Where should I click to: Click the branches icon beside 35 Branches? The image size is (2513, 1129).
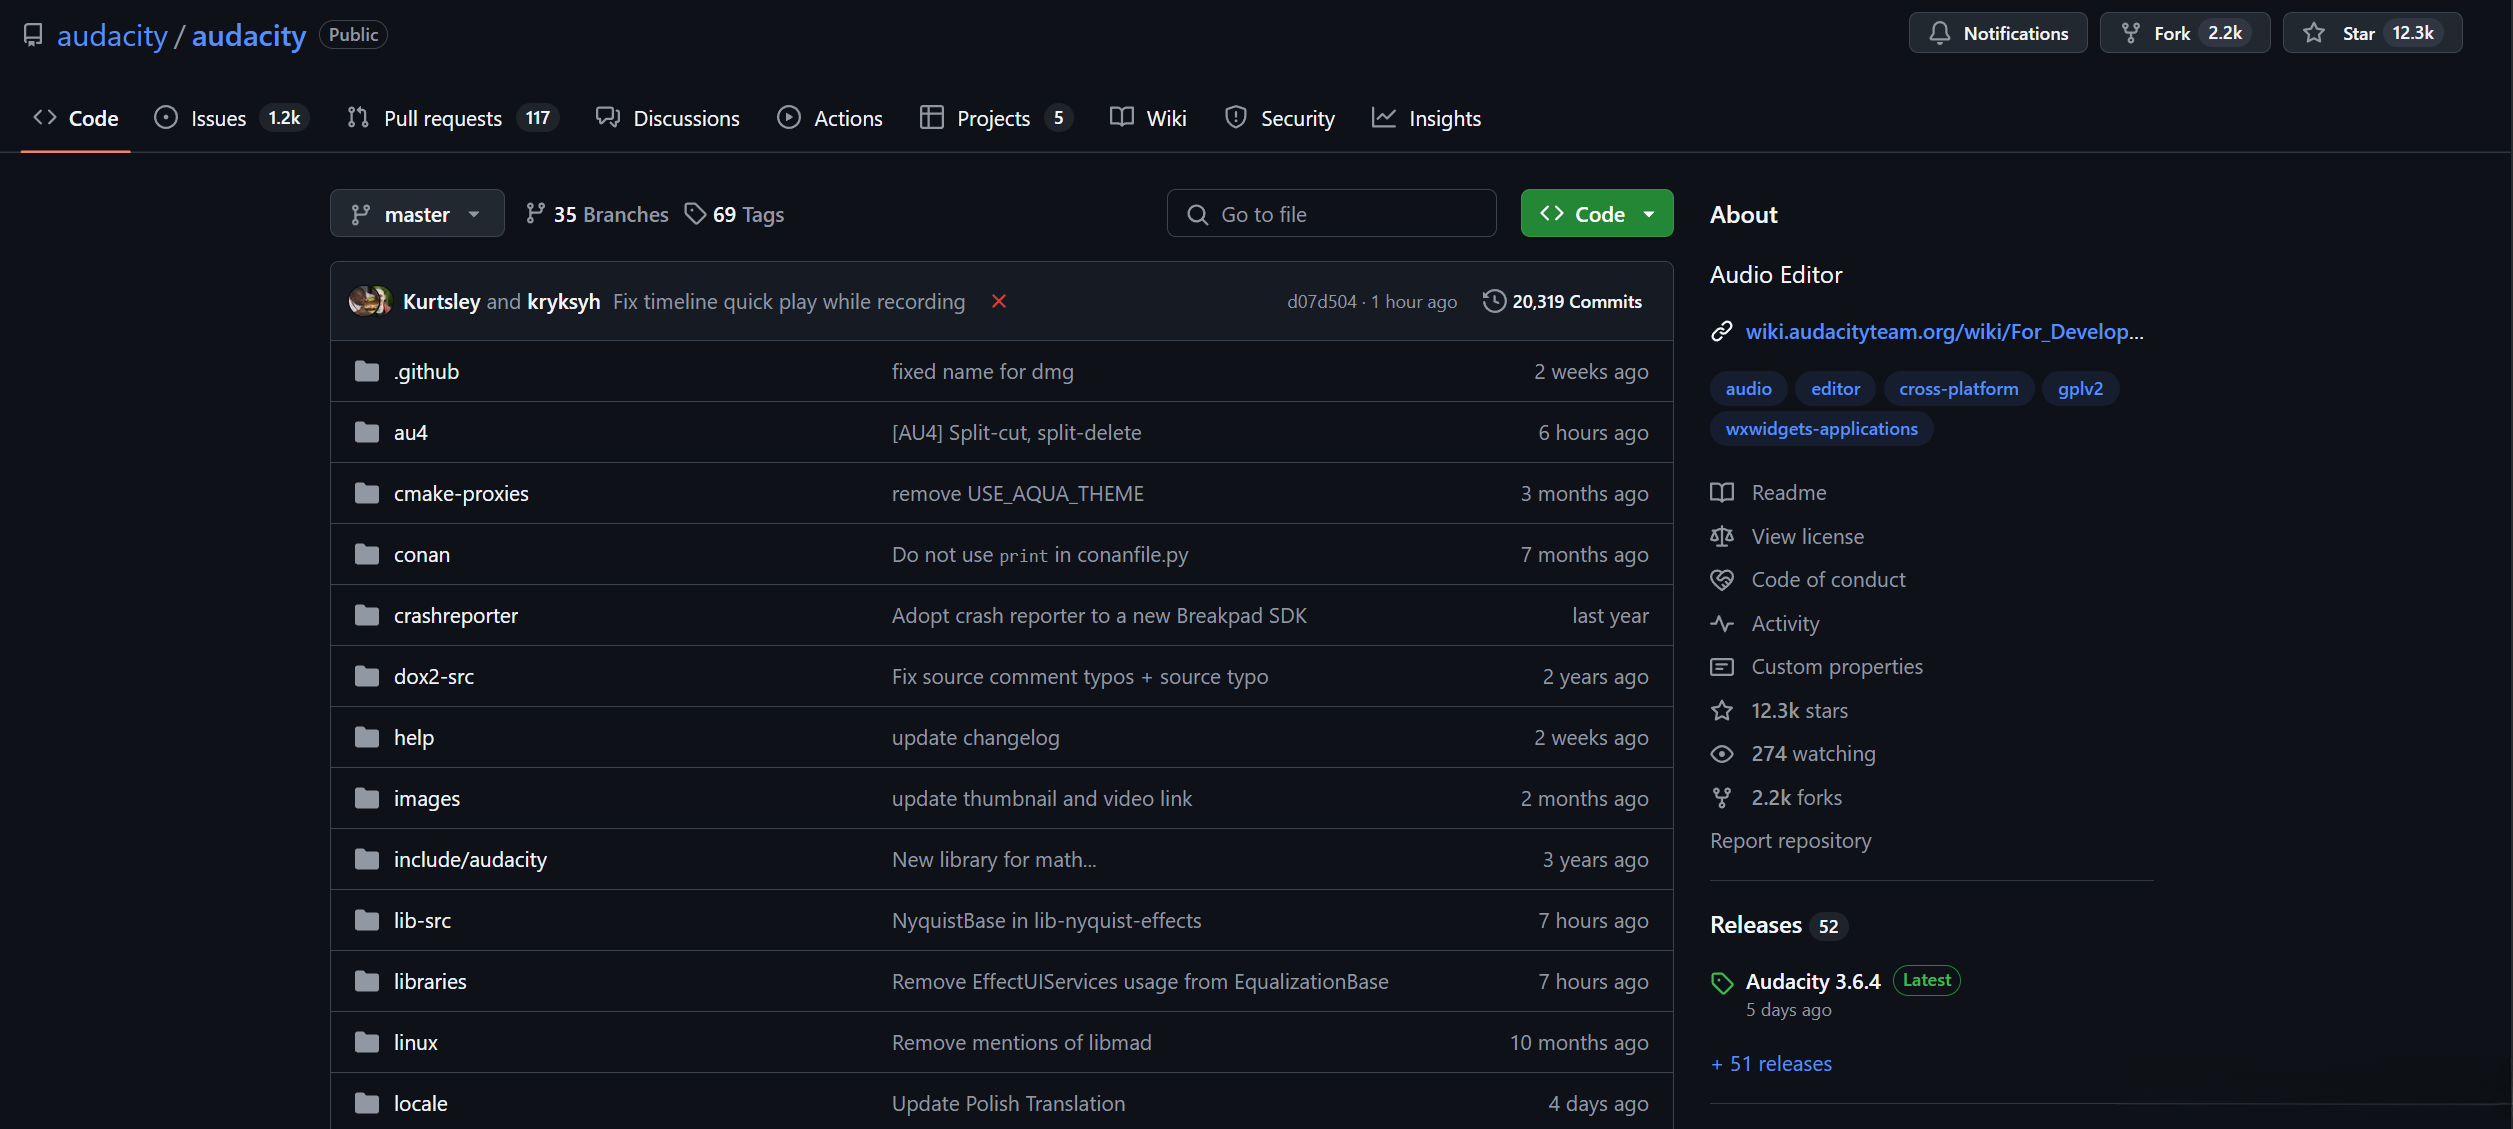coord(536,213)
